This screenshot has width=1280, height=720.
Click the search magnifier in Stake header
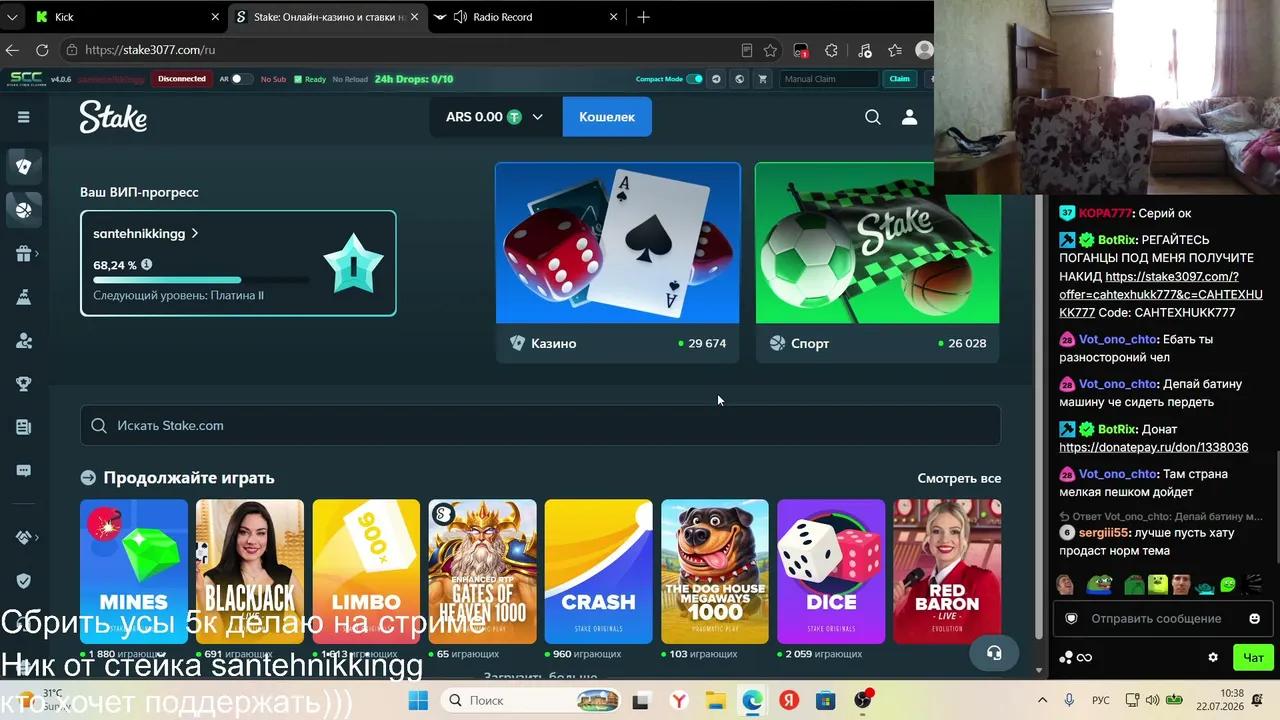pos(873,117)
